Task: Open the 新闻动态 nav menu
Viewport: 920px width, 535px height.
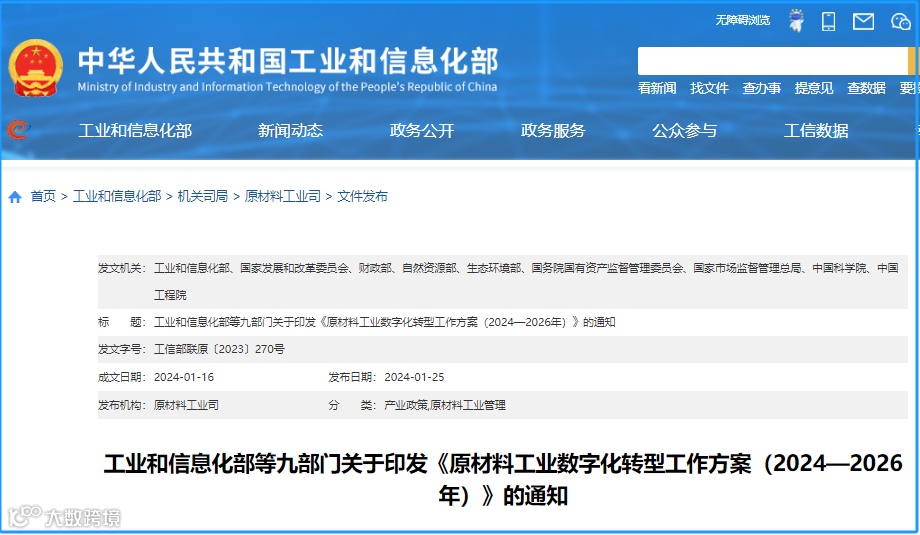Action: [x=290, y=130]
